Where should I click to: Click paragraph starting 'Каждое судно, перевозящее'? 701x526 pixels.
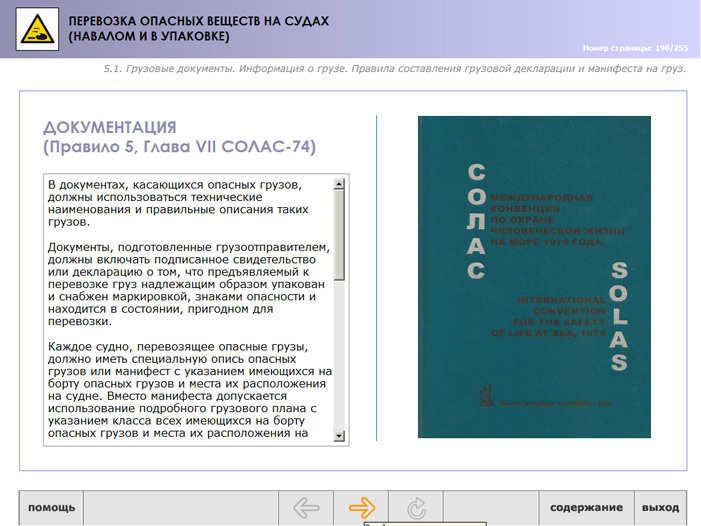[x=190, y=390]
